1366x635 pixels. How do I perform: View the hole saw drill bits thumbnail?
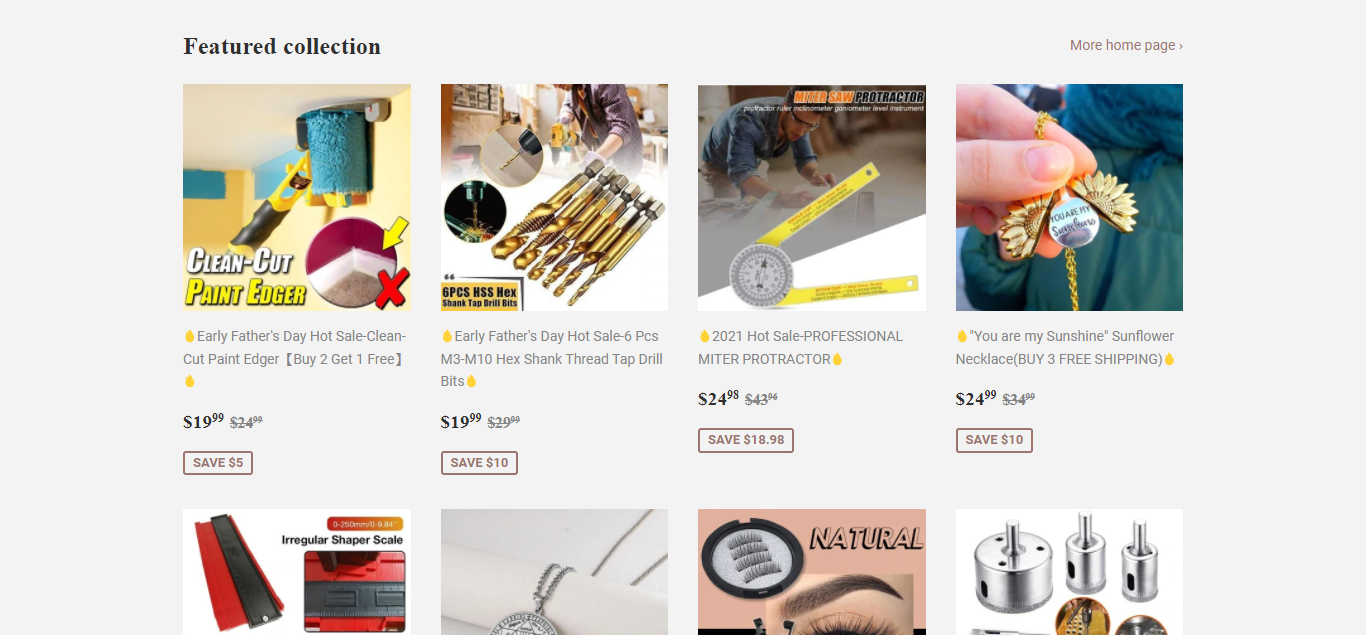pos(1069,572)
